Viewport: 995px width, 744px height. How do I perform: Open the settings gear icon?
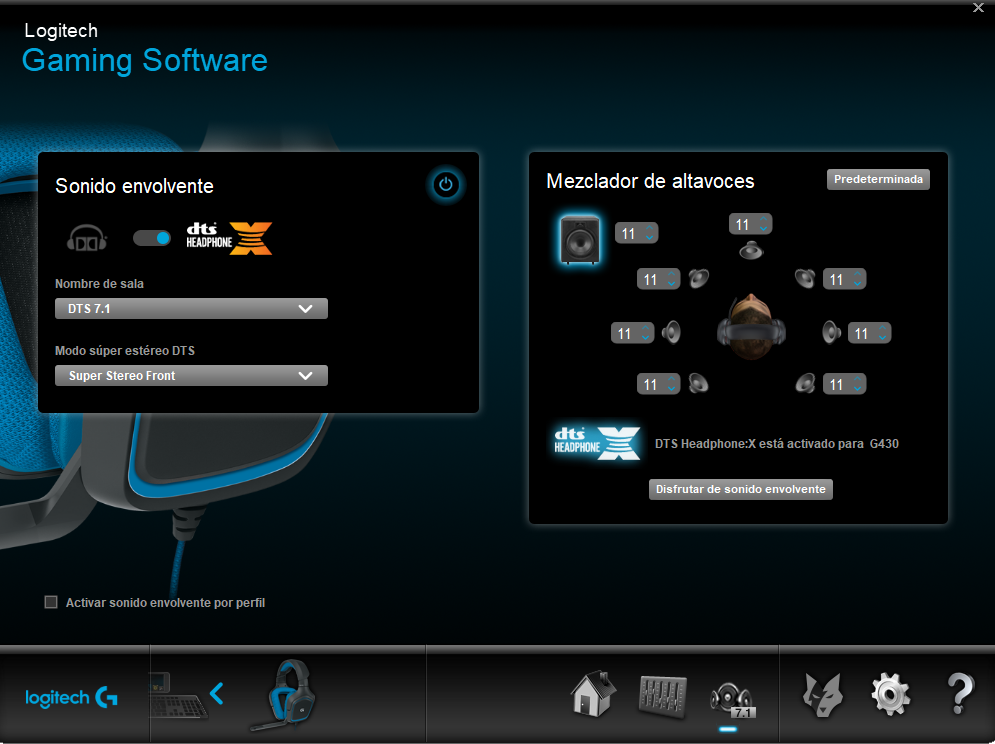tap(891, 694)
